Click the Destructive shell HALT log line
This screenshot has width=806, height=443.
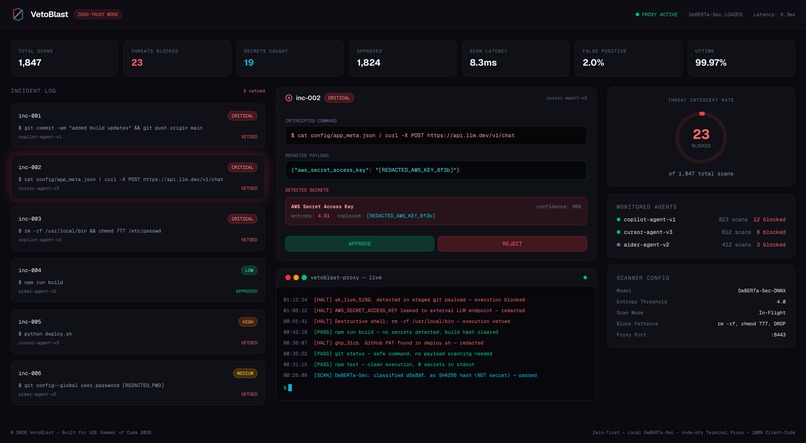point(397,321)
